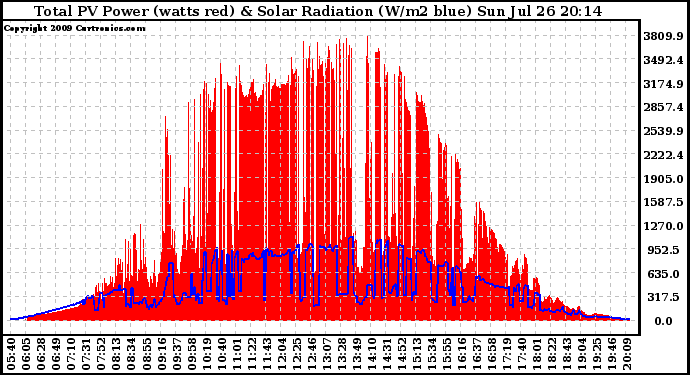Click the 18:43 time label
The image size is (690, 375).
(567, 354)
